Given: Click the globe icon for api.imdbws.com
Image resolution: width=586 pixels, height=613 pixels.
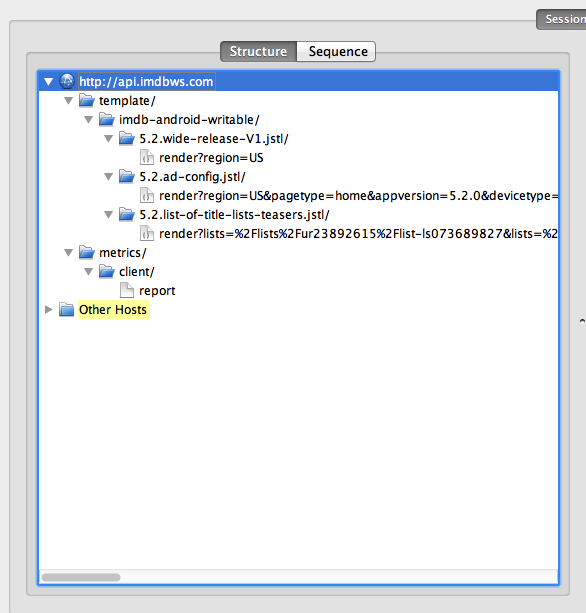Looking at the screenshot, I should tap(67, 81).
